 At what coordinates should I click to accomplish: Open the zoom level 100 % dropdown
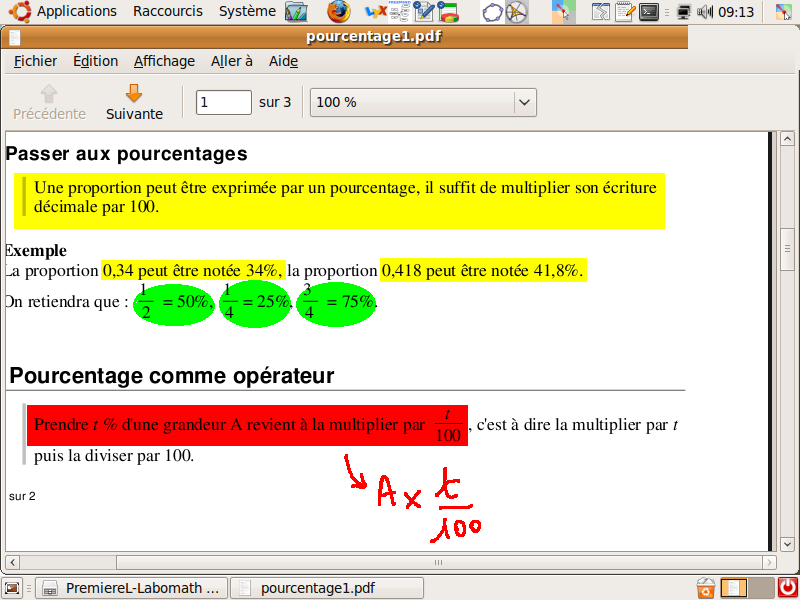[424, 102]
